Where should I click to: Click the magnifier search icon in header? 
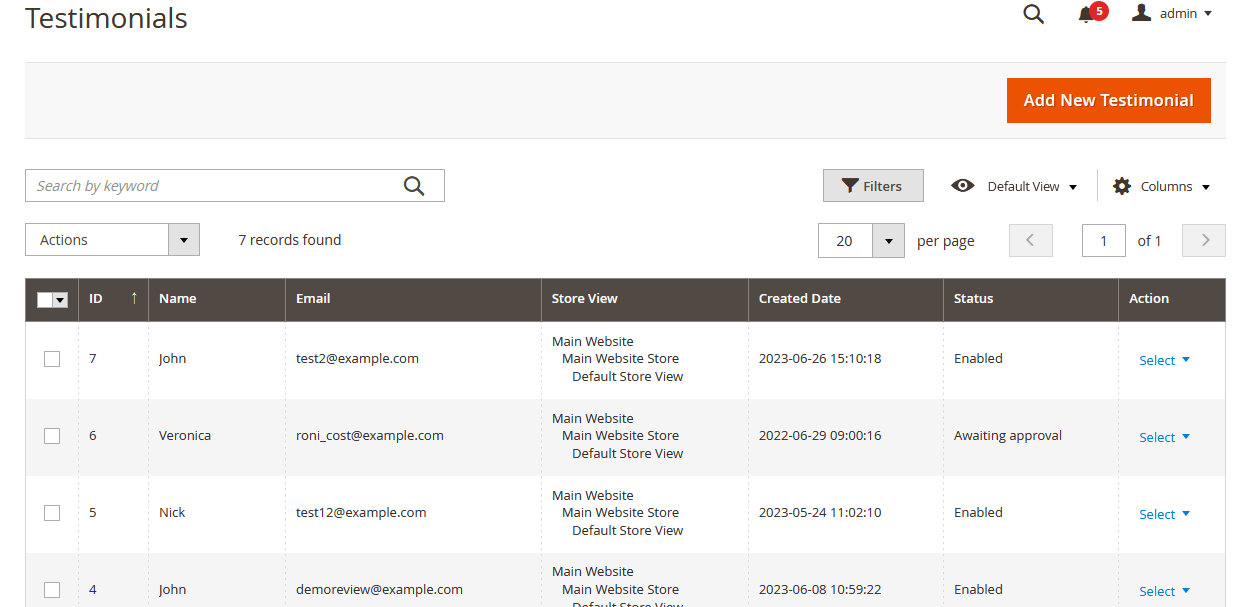1033,14
